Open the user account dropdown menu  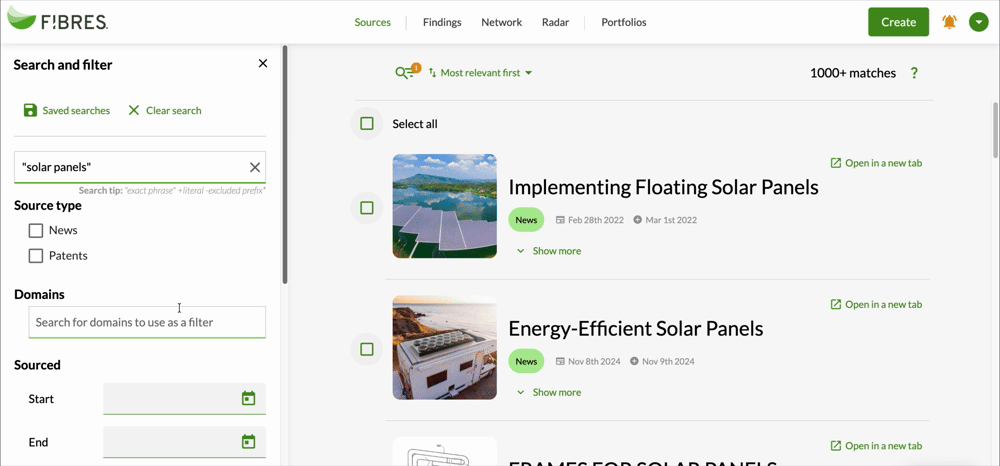click(x=978, y=22)
